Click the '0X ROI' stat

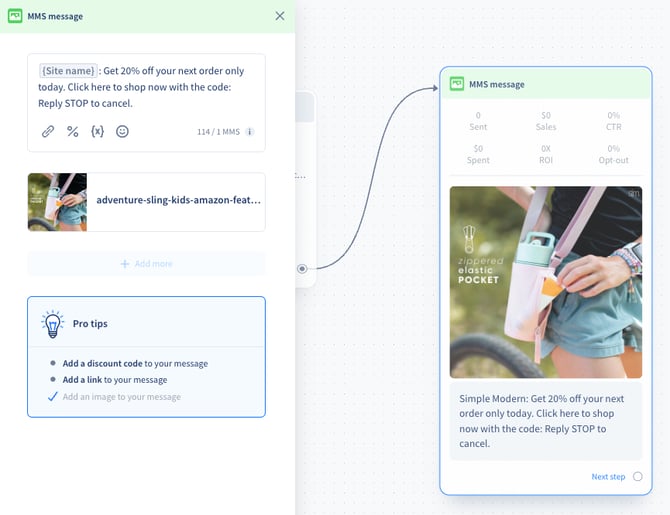pos(546,154)
